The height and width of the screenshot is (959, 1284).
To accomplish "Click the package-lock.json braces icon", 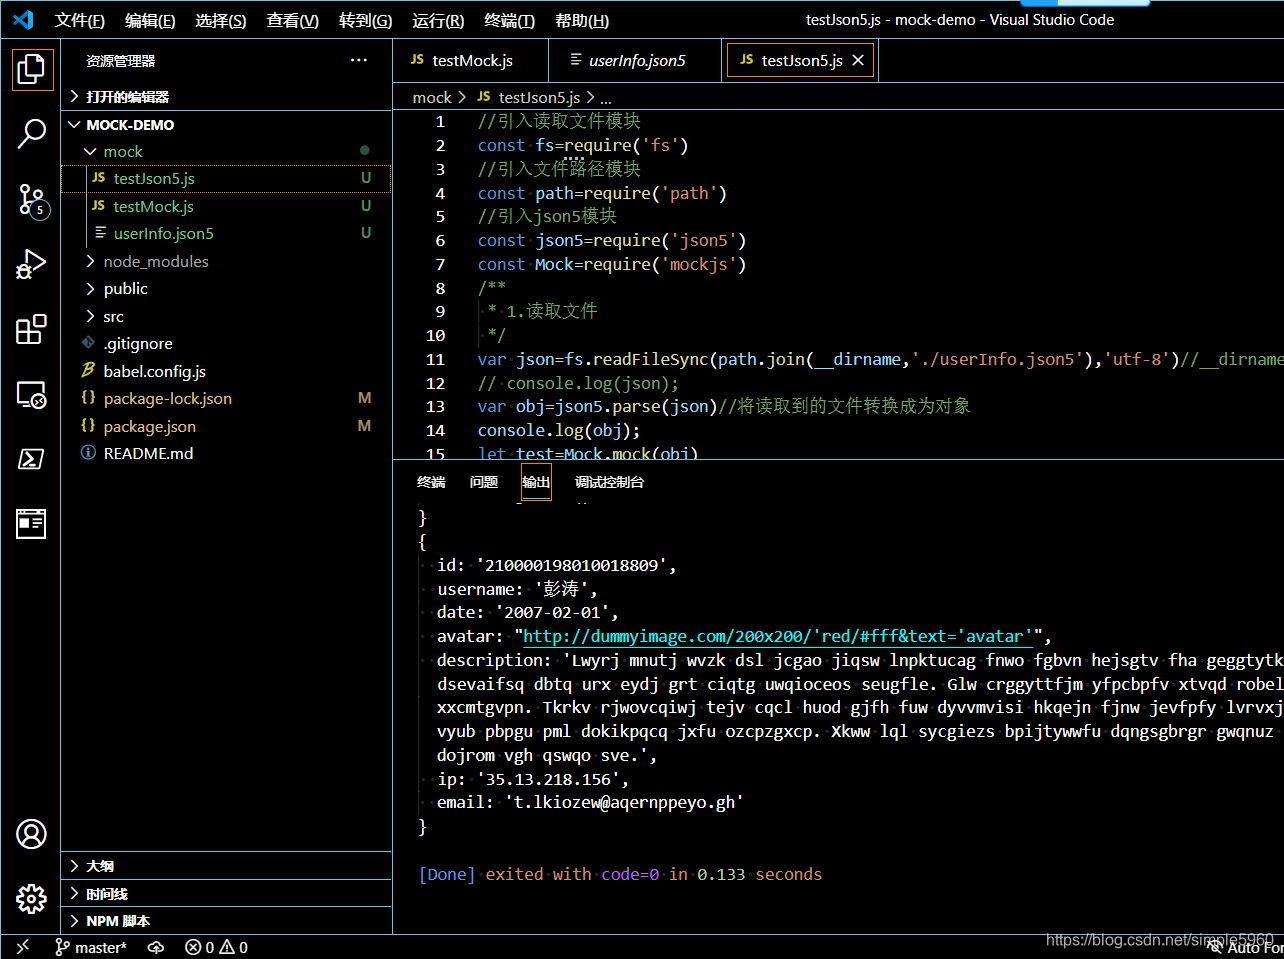I will tap(88, 398).
